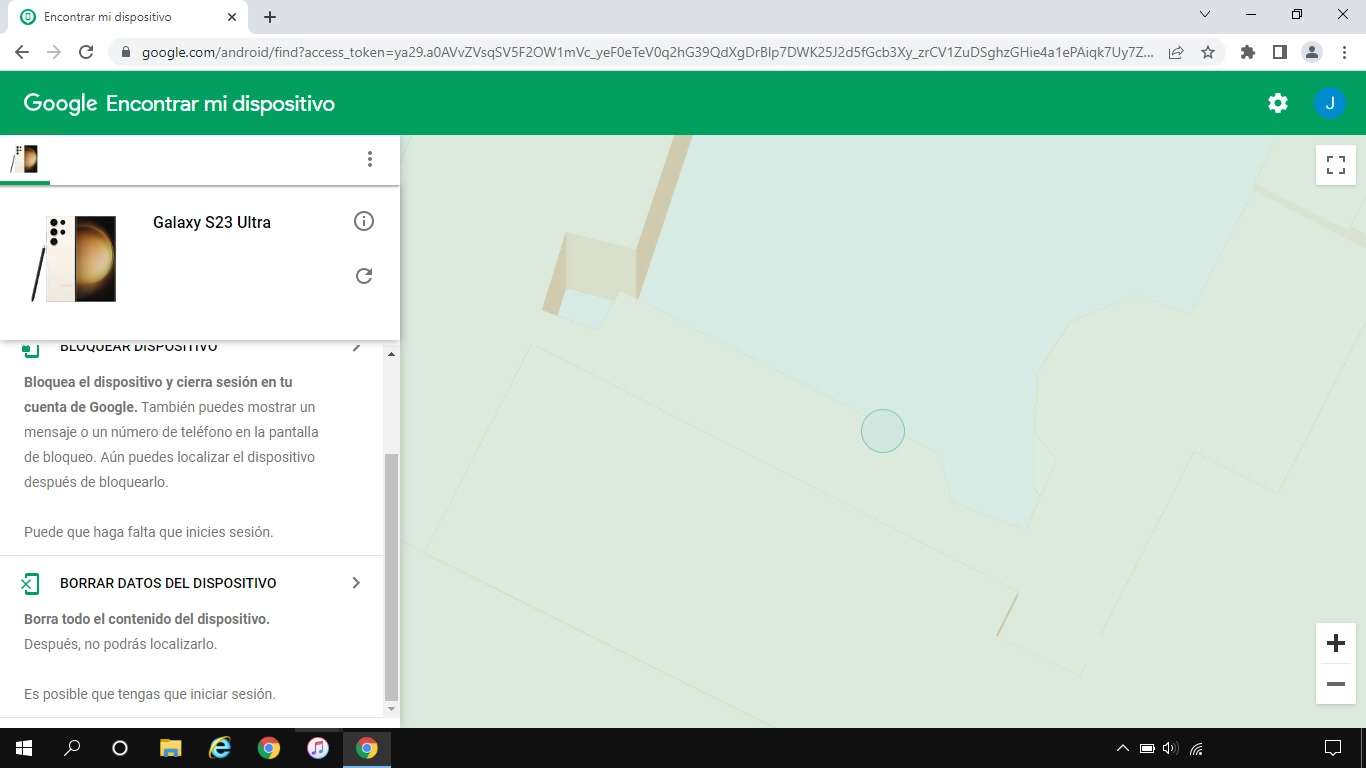Screen dimensions: 1366x768
Task: Bookmark this page with star icon
Action: [x=1207, y=52]
